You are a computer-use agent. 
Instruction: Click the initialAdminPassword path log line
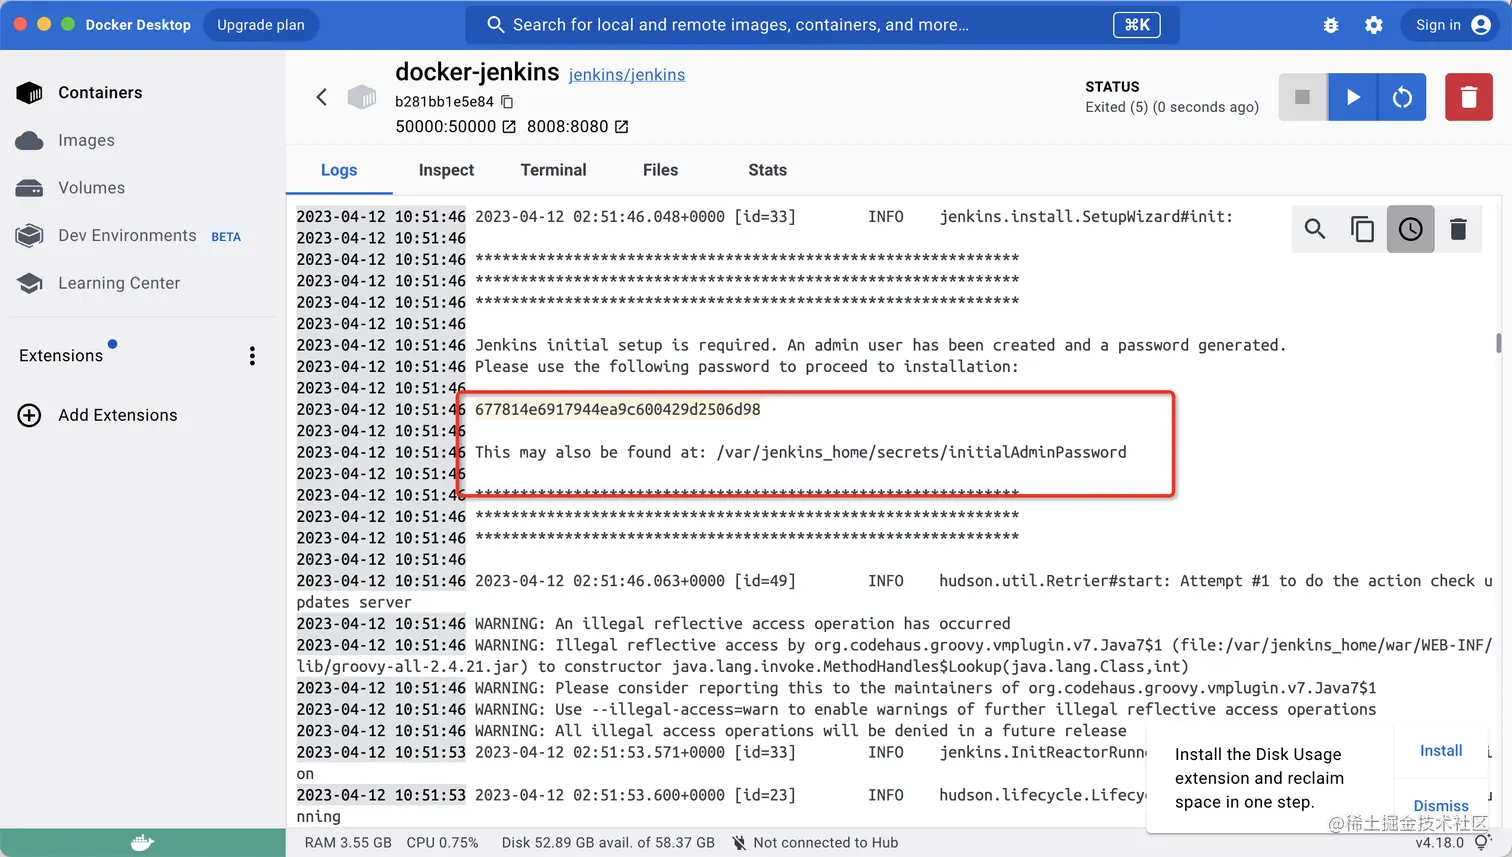(x=801, y=453)
